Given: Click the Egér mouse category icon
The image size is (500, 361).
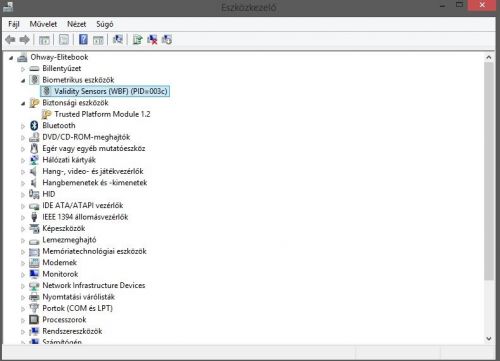Looking at the screenshot, I should point(34,148).
